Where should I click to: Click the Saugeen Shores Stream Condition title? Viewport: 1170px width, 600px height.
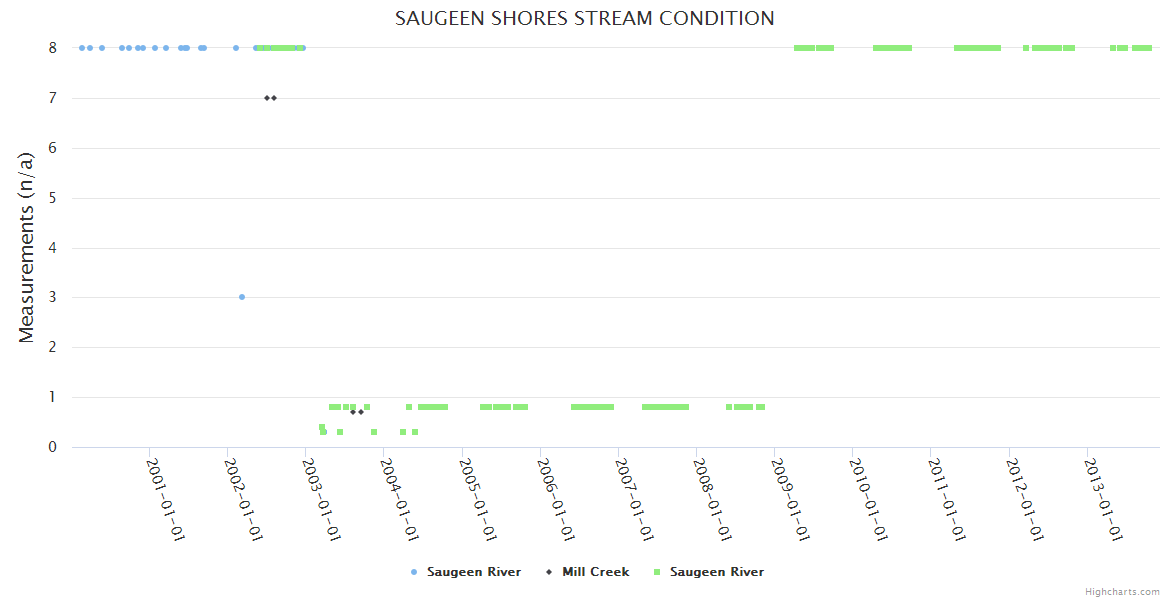click(x=584, y=19)
